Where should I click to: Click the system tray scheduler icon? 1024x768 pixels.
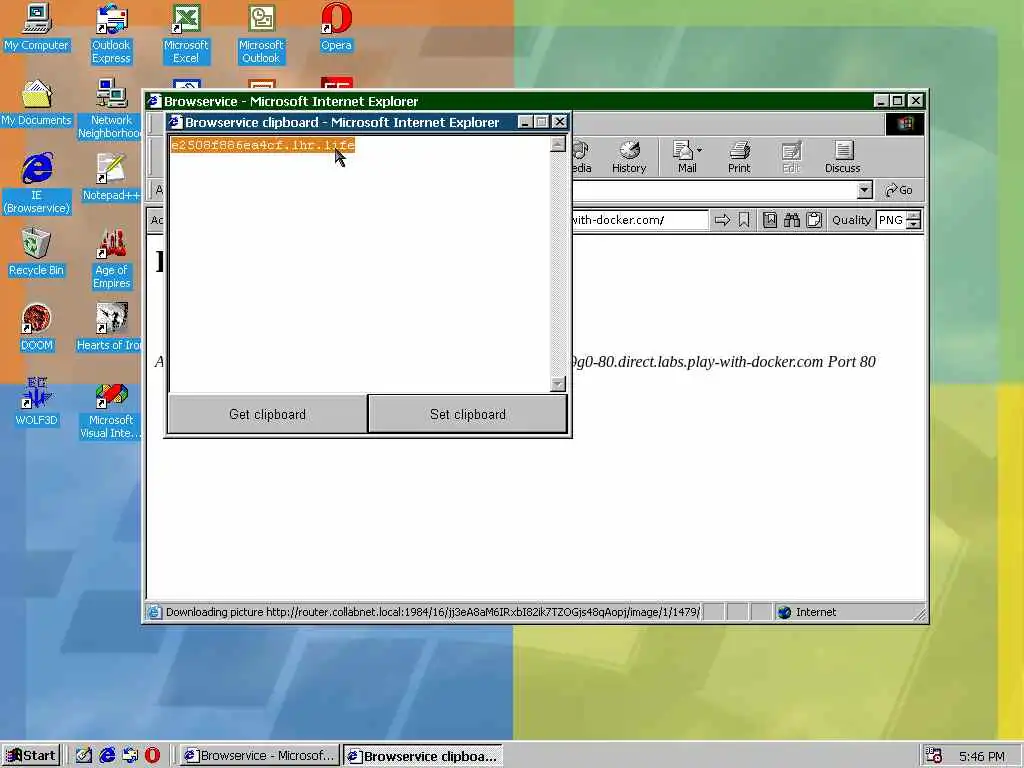934,756
